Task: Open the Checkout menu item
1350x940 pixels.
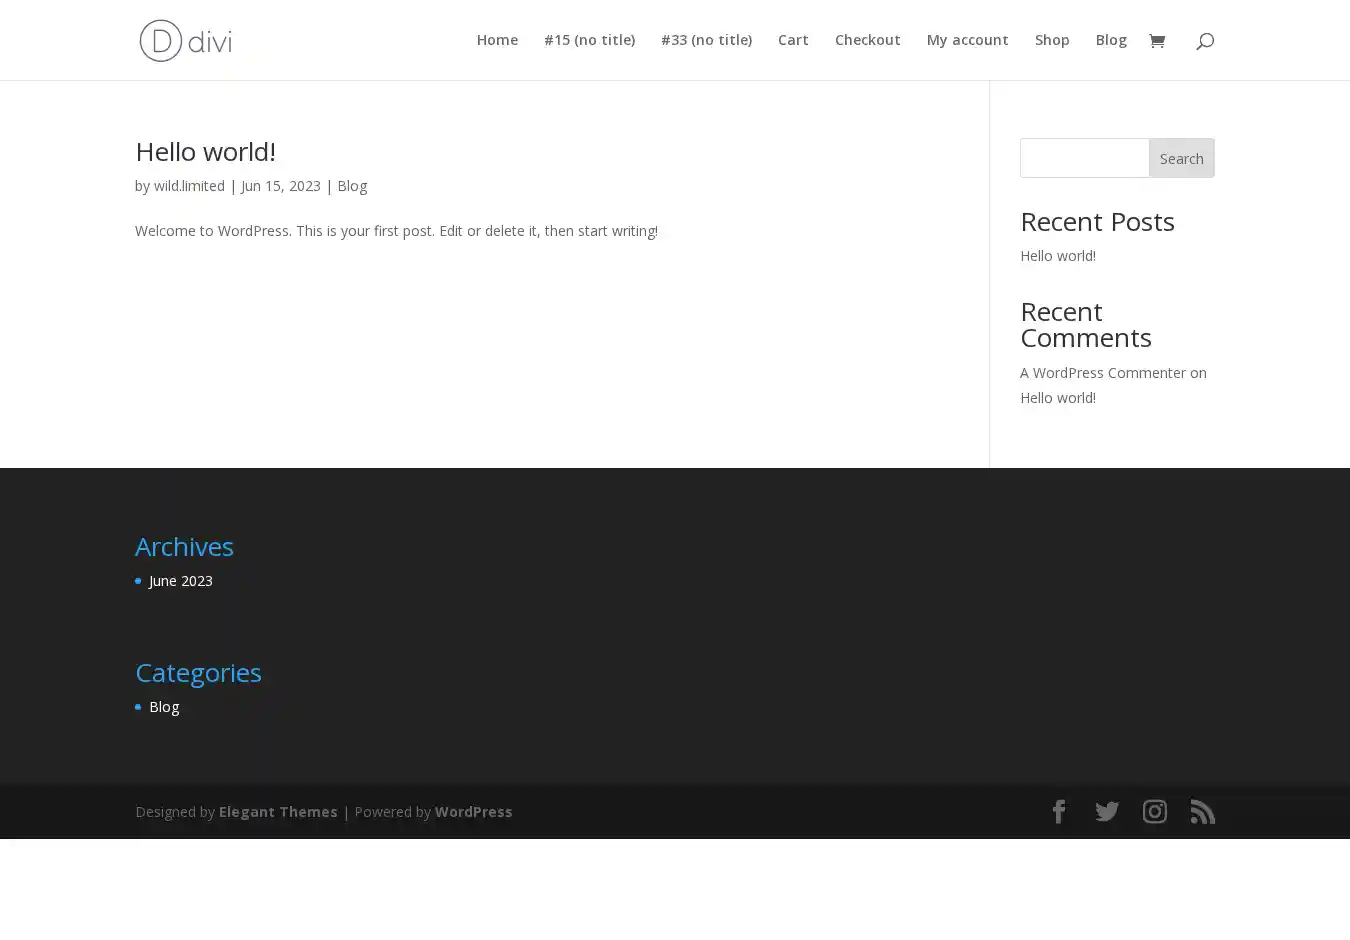Action: click(867, 40)
